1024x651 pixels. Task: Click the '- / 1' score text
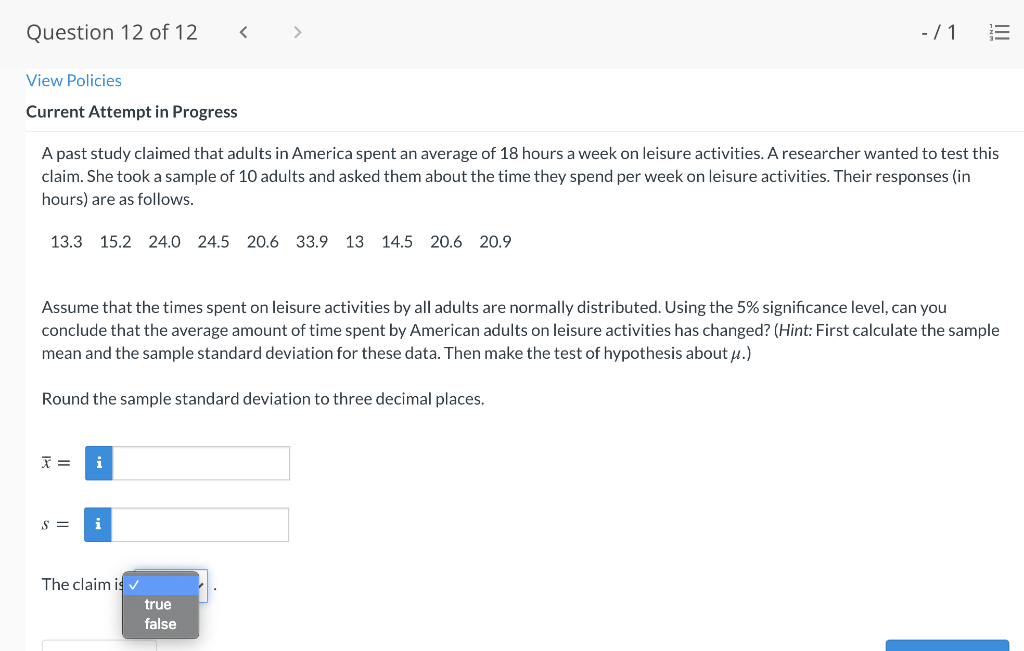click(x=938, y=32)
